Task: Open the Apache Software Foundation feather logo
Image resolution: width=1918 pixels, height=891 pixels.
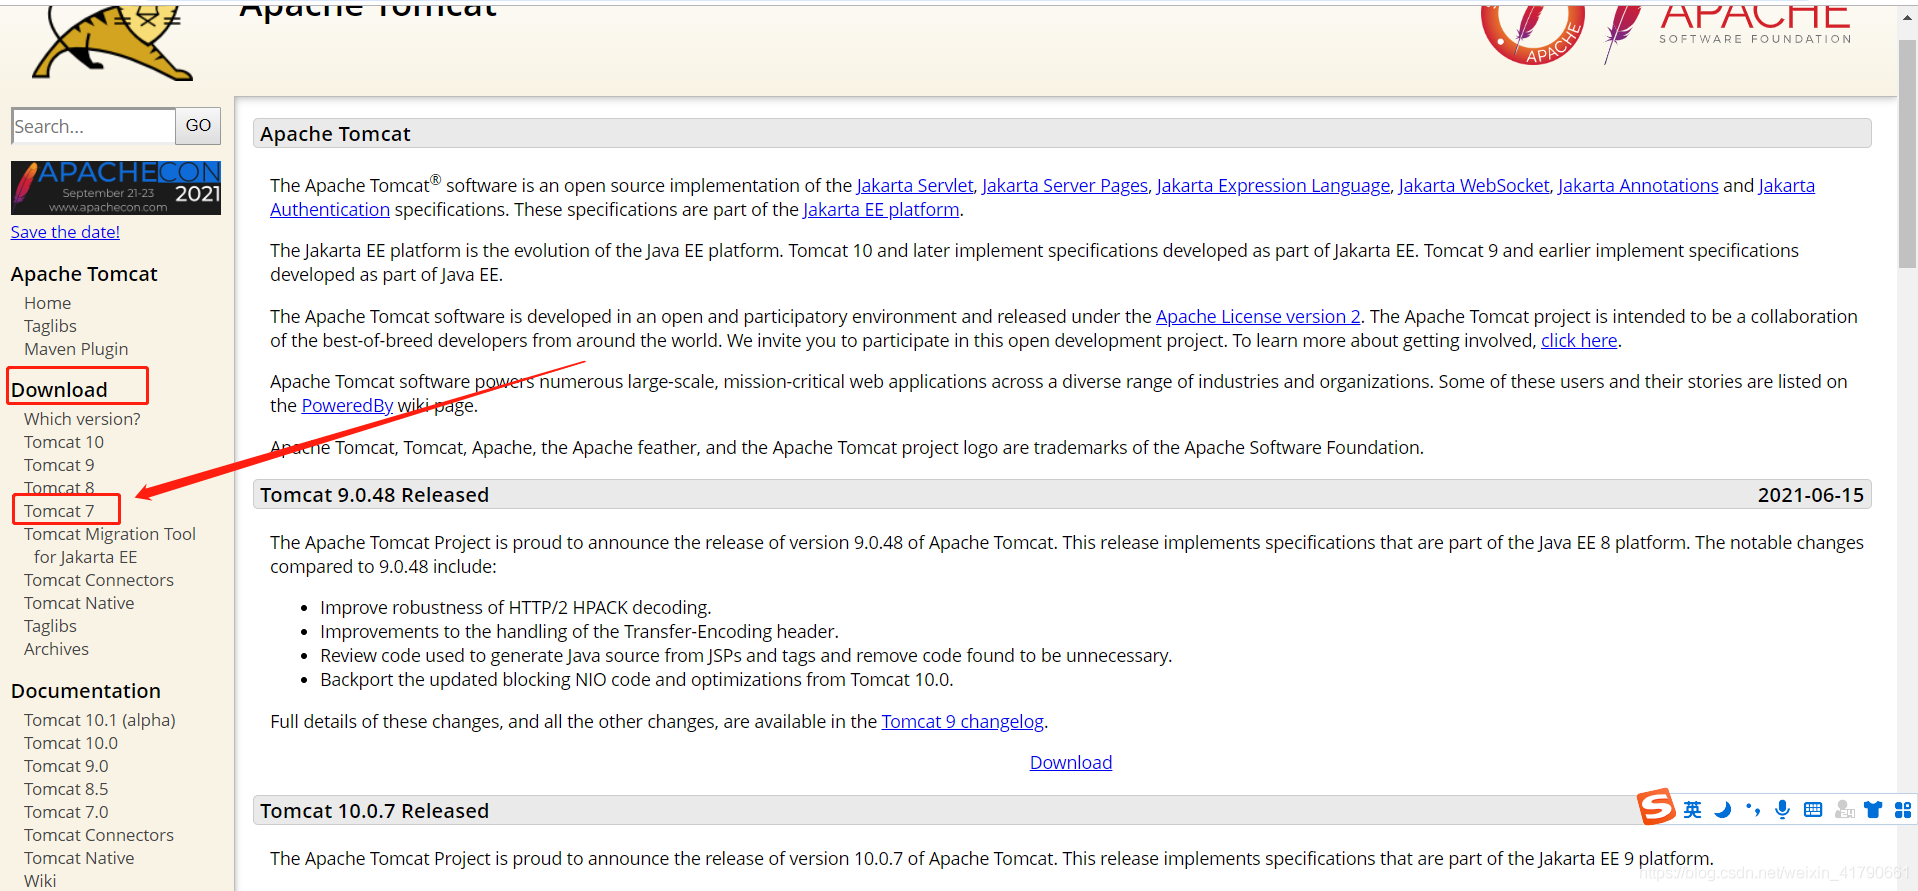Action: coord(1727,33)
